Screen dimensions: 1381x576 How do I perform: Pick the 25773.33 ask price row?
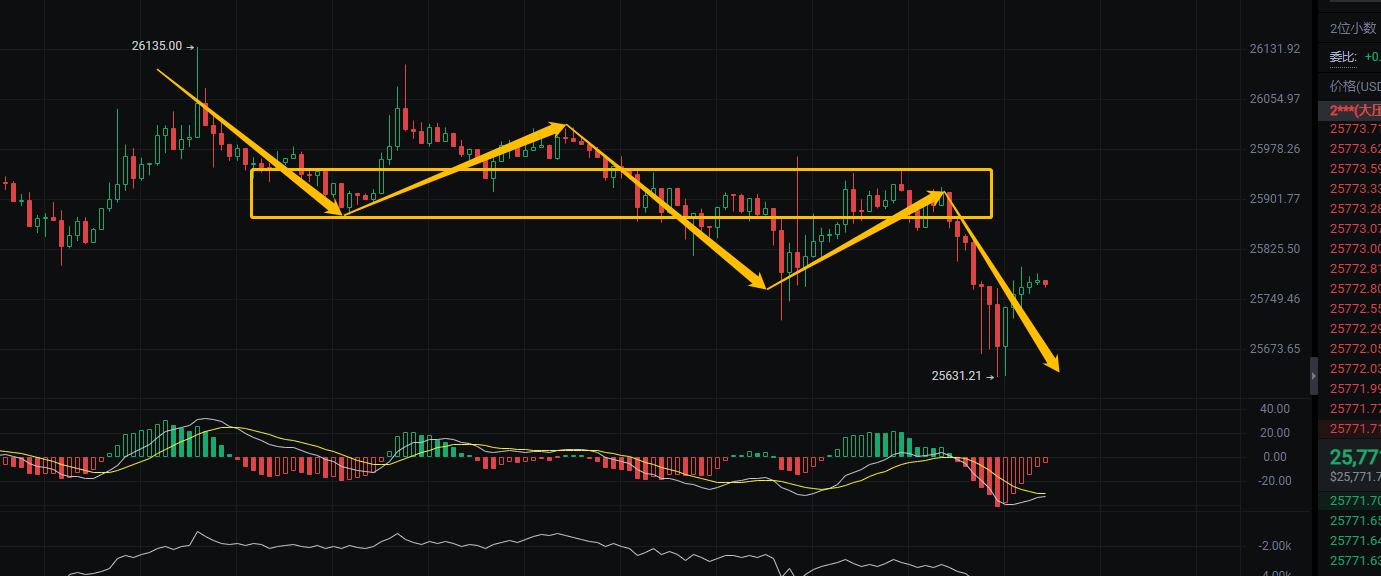click(x=1354, y=189)
